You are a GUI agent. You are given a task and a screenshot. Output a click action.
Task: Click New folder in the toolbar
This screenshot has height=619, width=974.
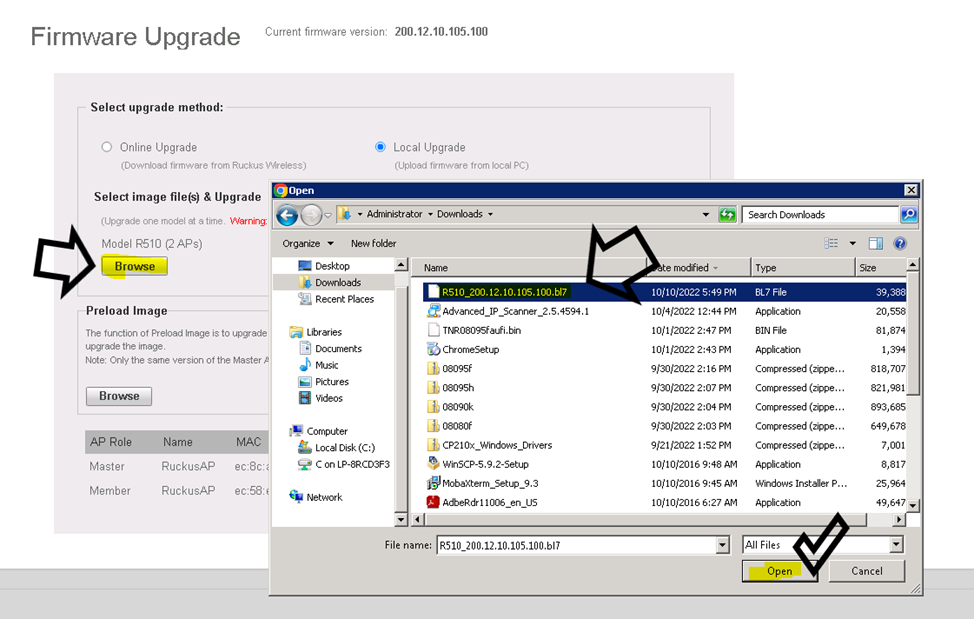click(x=373, y=243)
